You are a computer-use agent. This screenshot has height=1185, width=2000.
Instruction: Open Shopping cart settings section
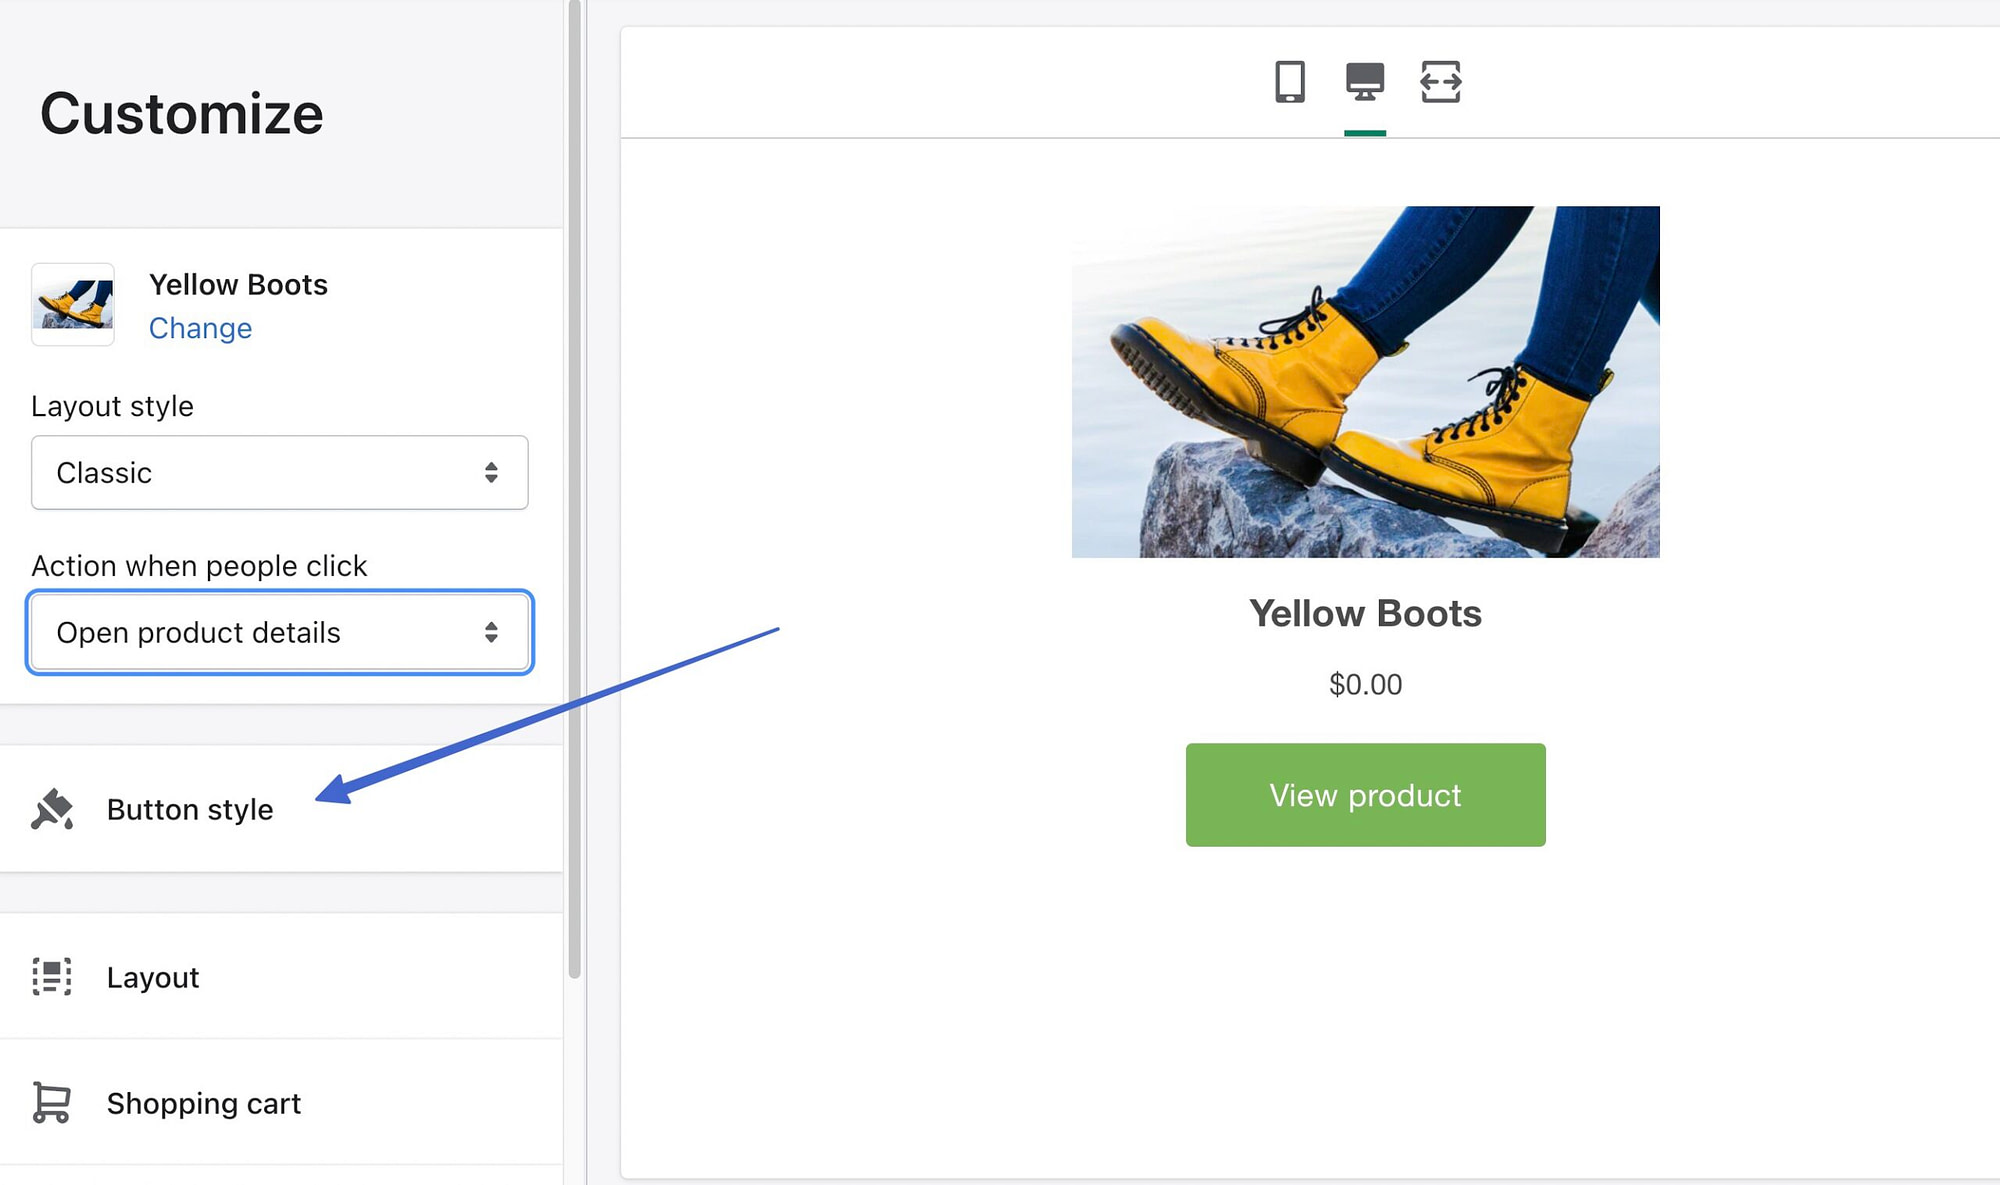(x=204, y=1103)
